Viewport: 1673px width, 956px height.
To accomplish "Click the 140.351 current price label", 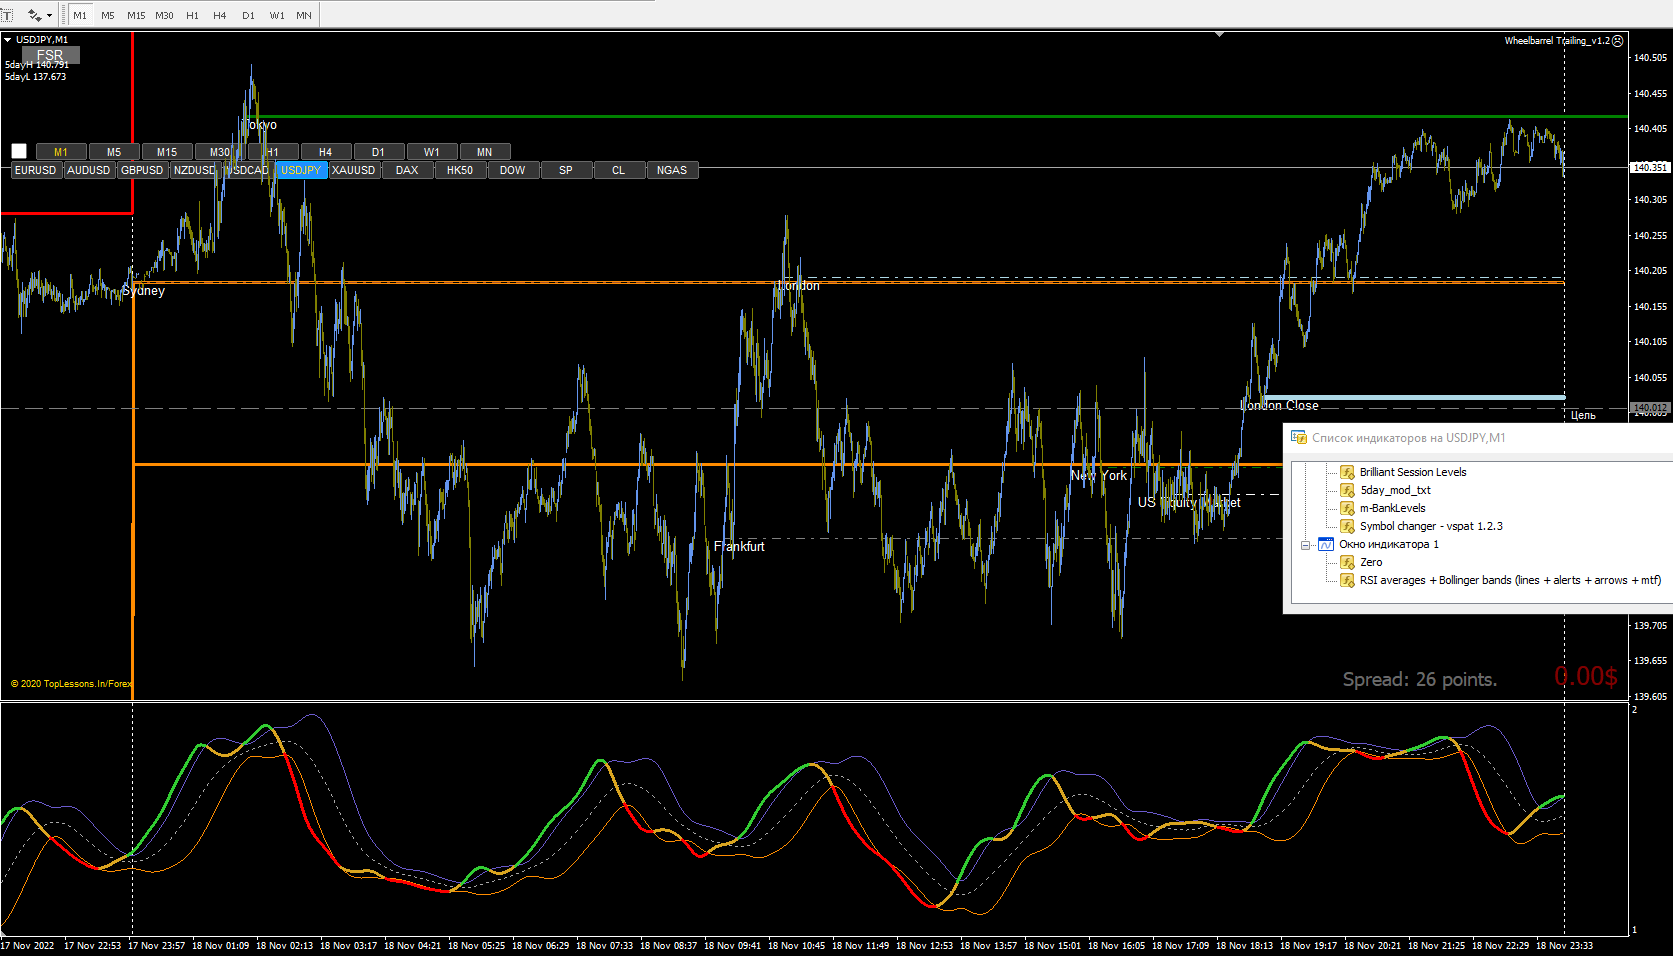I will 1650,167.
